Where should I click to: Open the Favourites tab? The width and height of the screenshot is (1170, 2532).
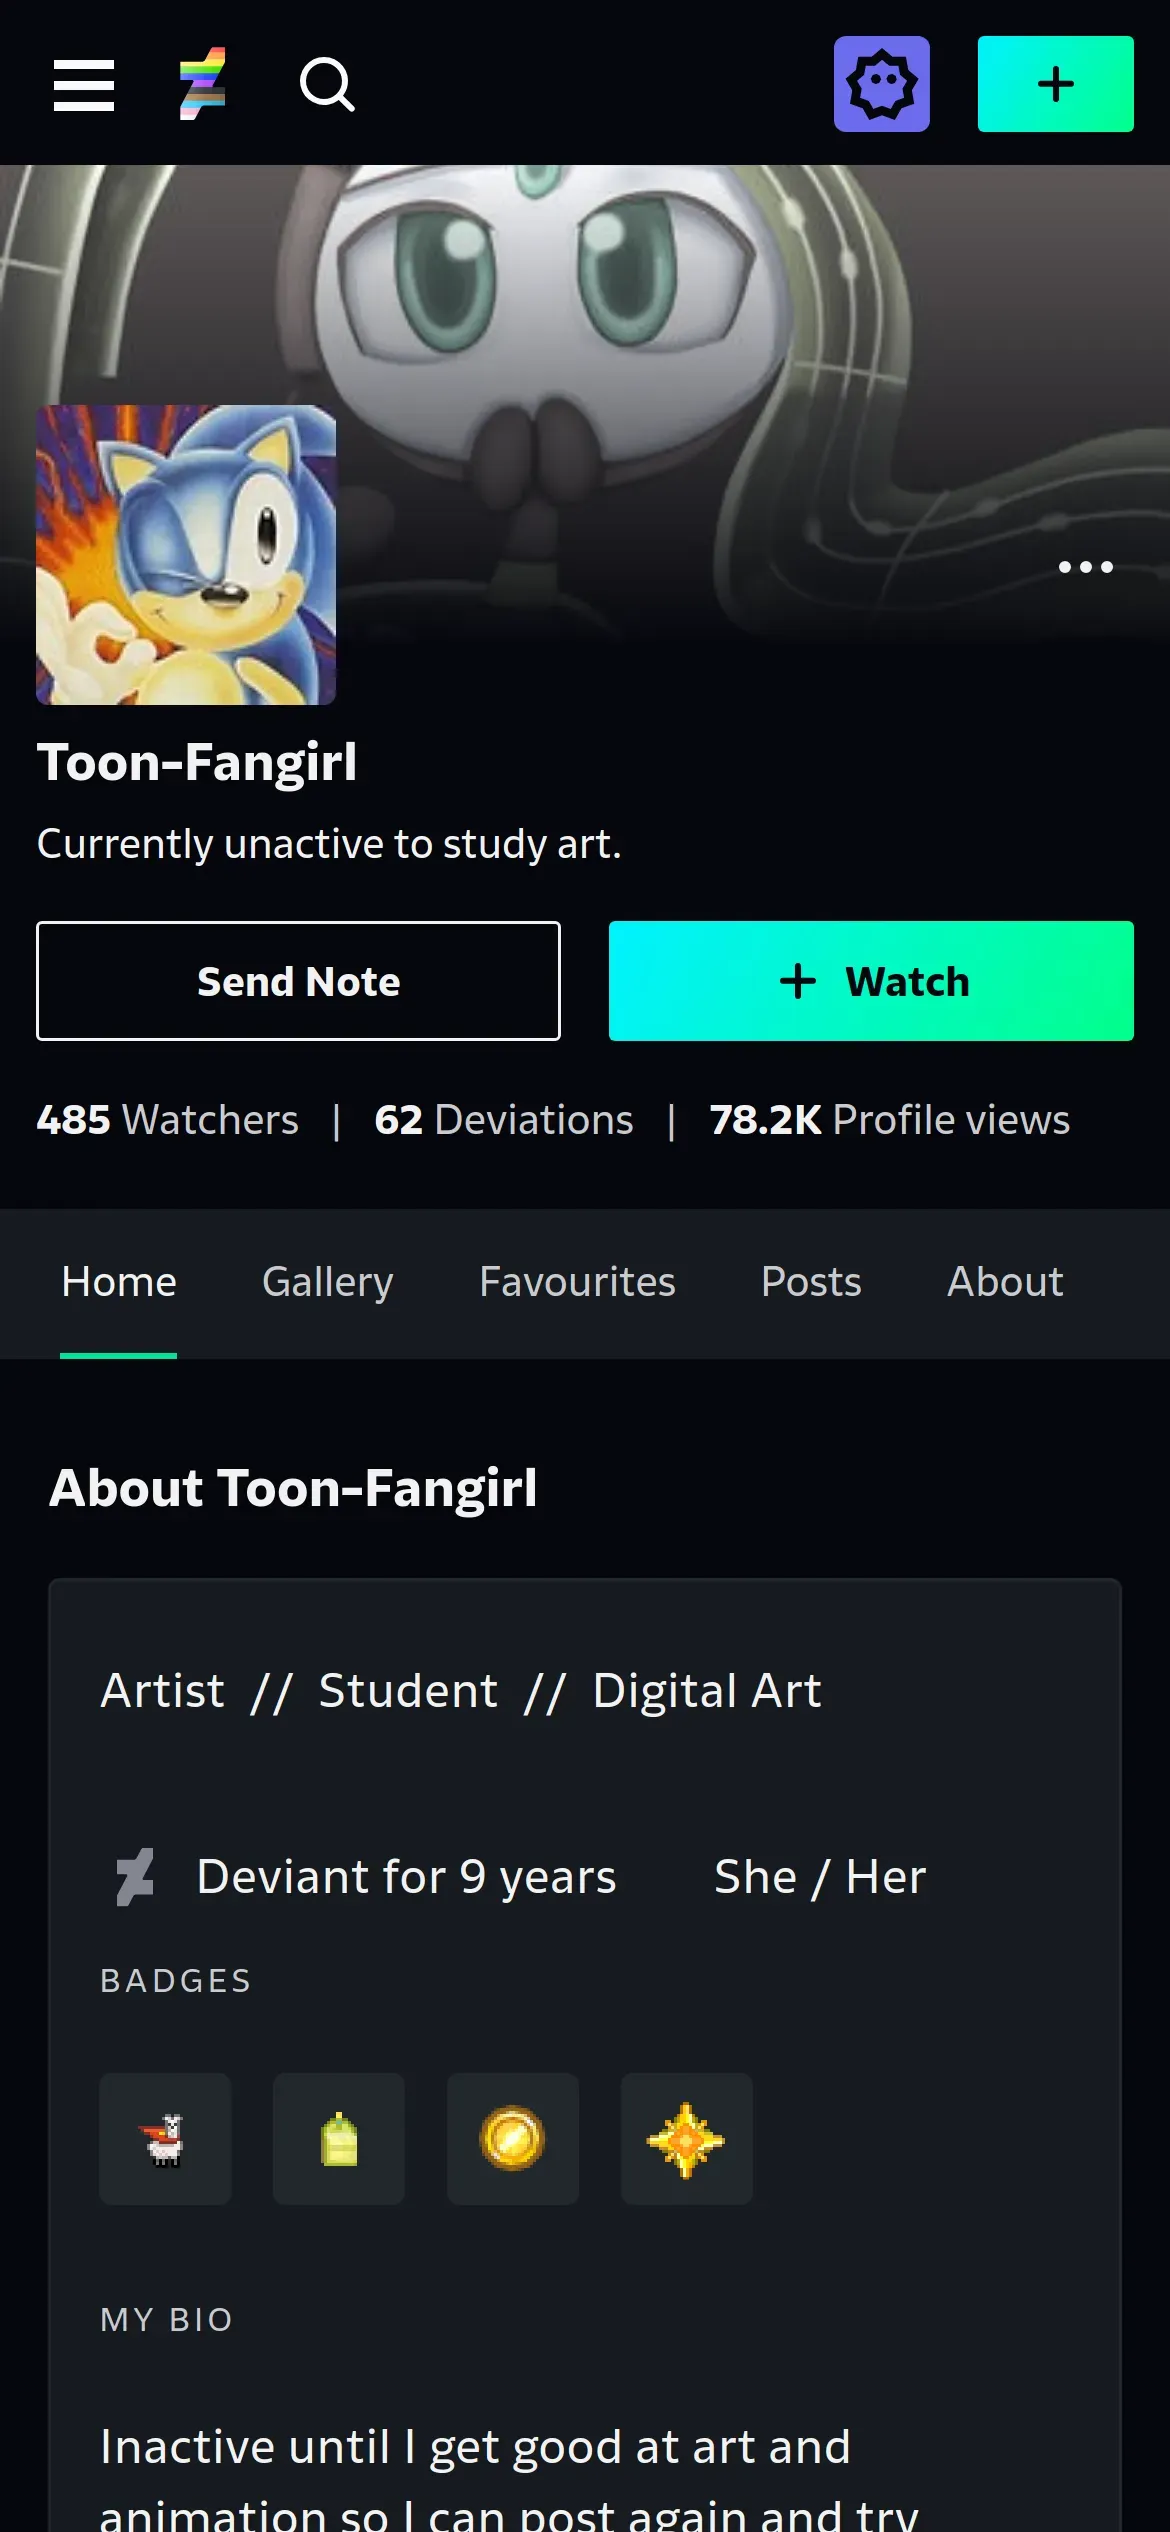(577, 1282)
